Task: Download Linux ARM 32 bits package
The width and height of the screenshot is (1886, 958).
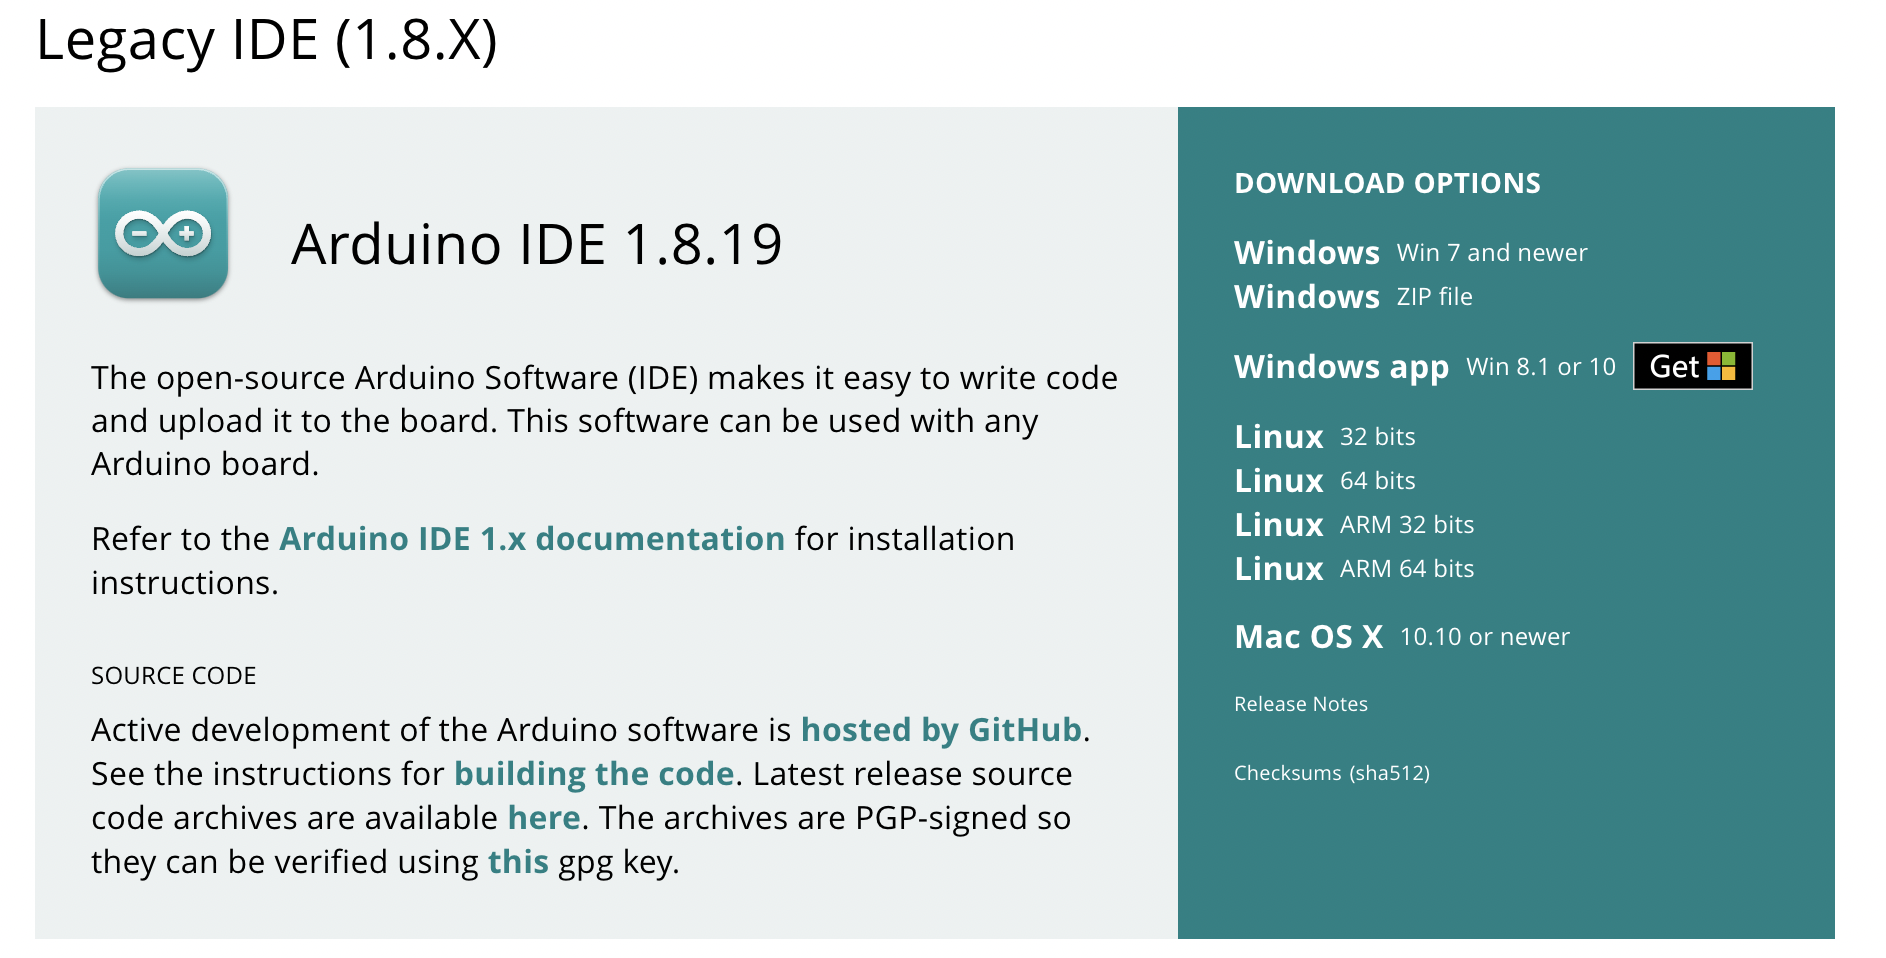Action: (1354, 524)
